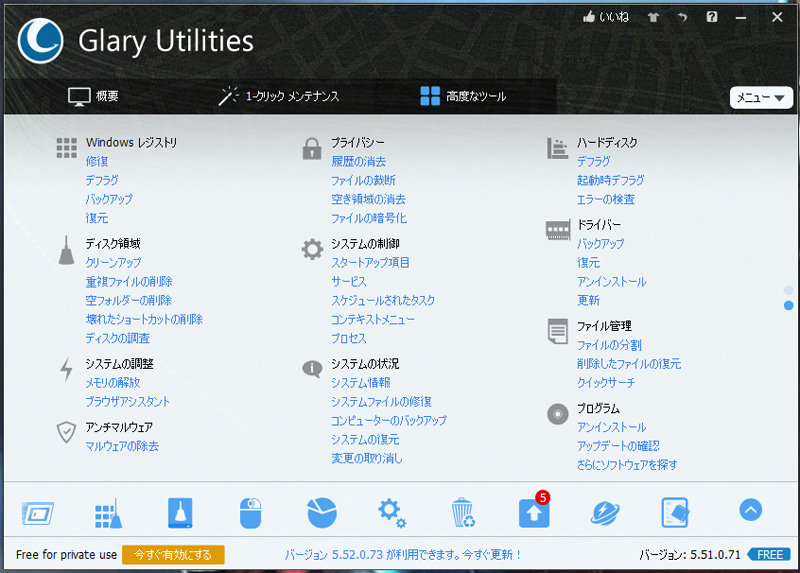
Task: Open クリーンアップ link
Action: coord(113,262)
